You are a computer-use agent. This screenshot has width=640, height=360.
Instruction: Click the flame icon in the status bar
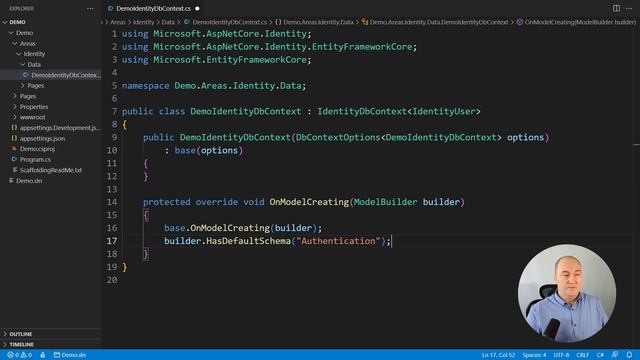43,355
